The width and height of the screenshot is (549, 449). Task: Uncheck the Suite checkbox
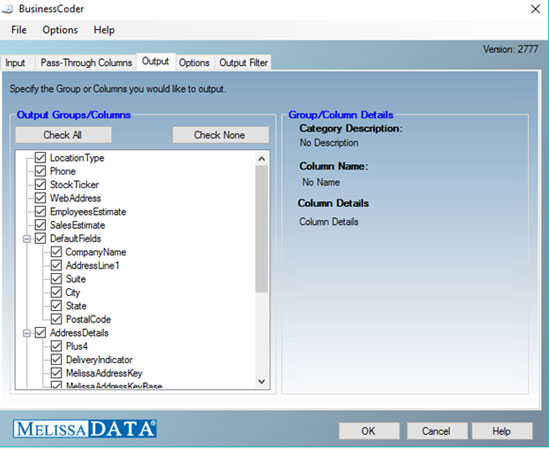pos(56,279)
